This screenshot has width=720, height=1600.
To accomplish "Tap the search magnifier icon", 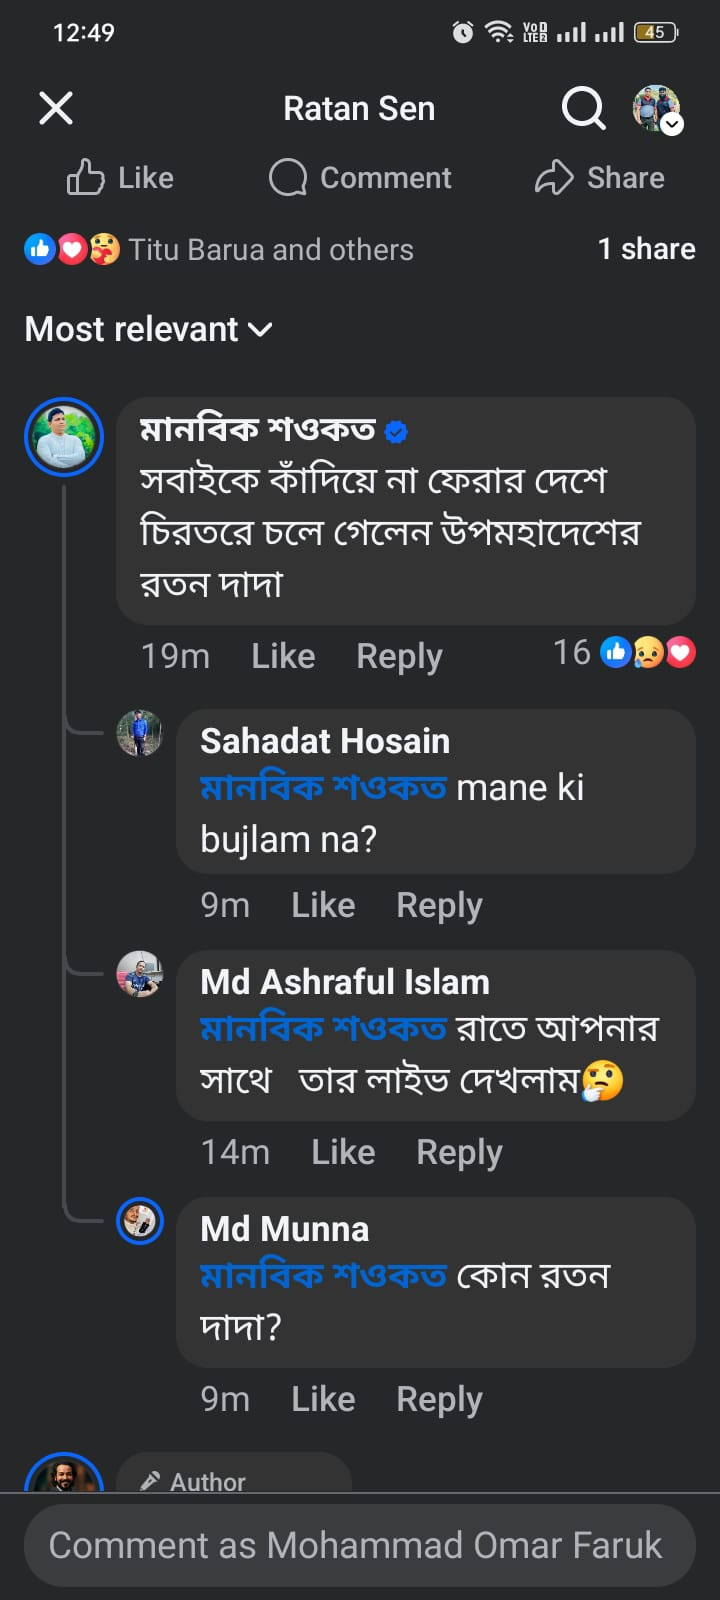I will click(583, 108).
